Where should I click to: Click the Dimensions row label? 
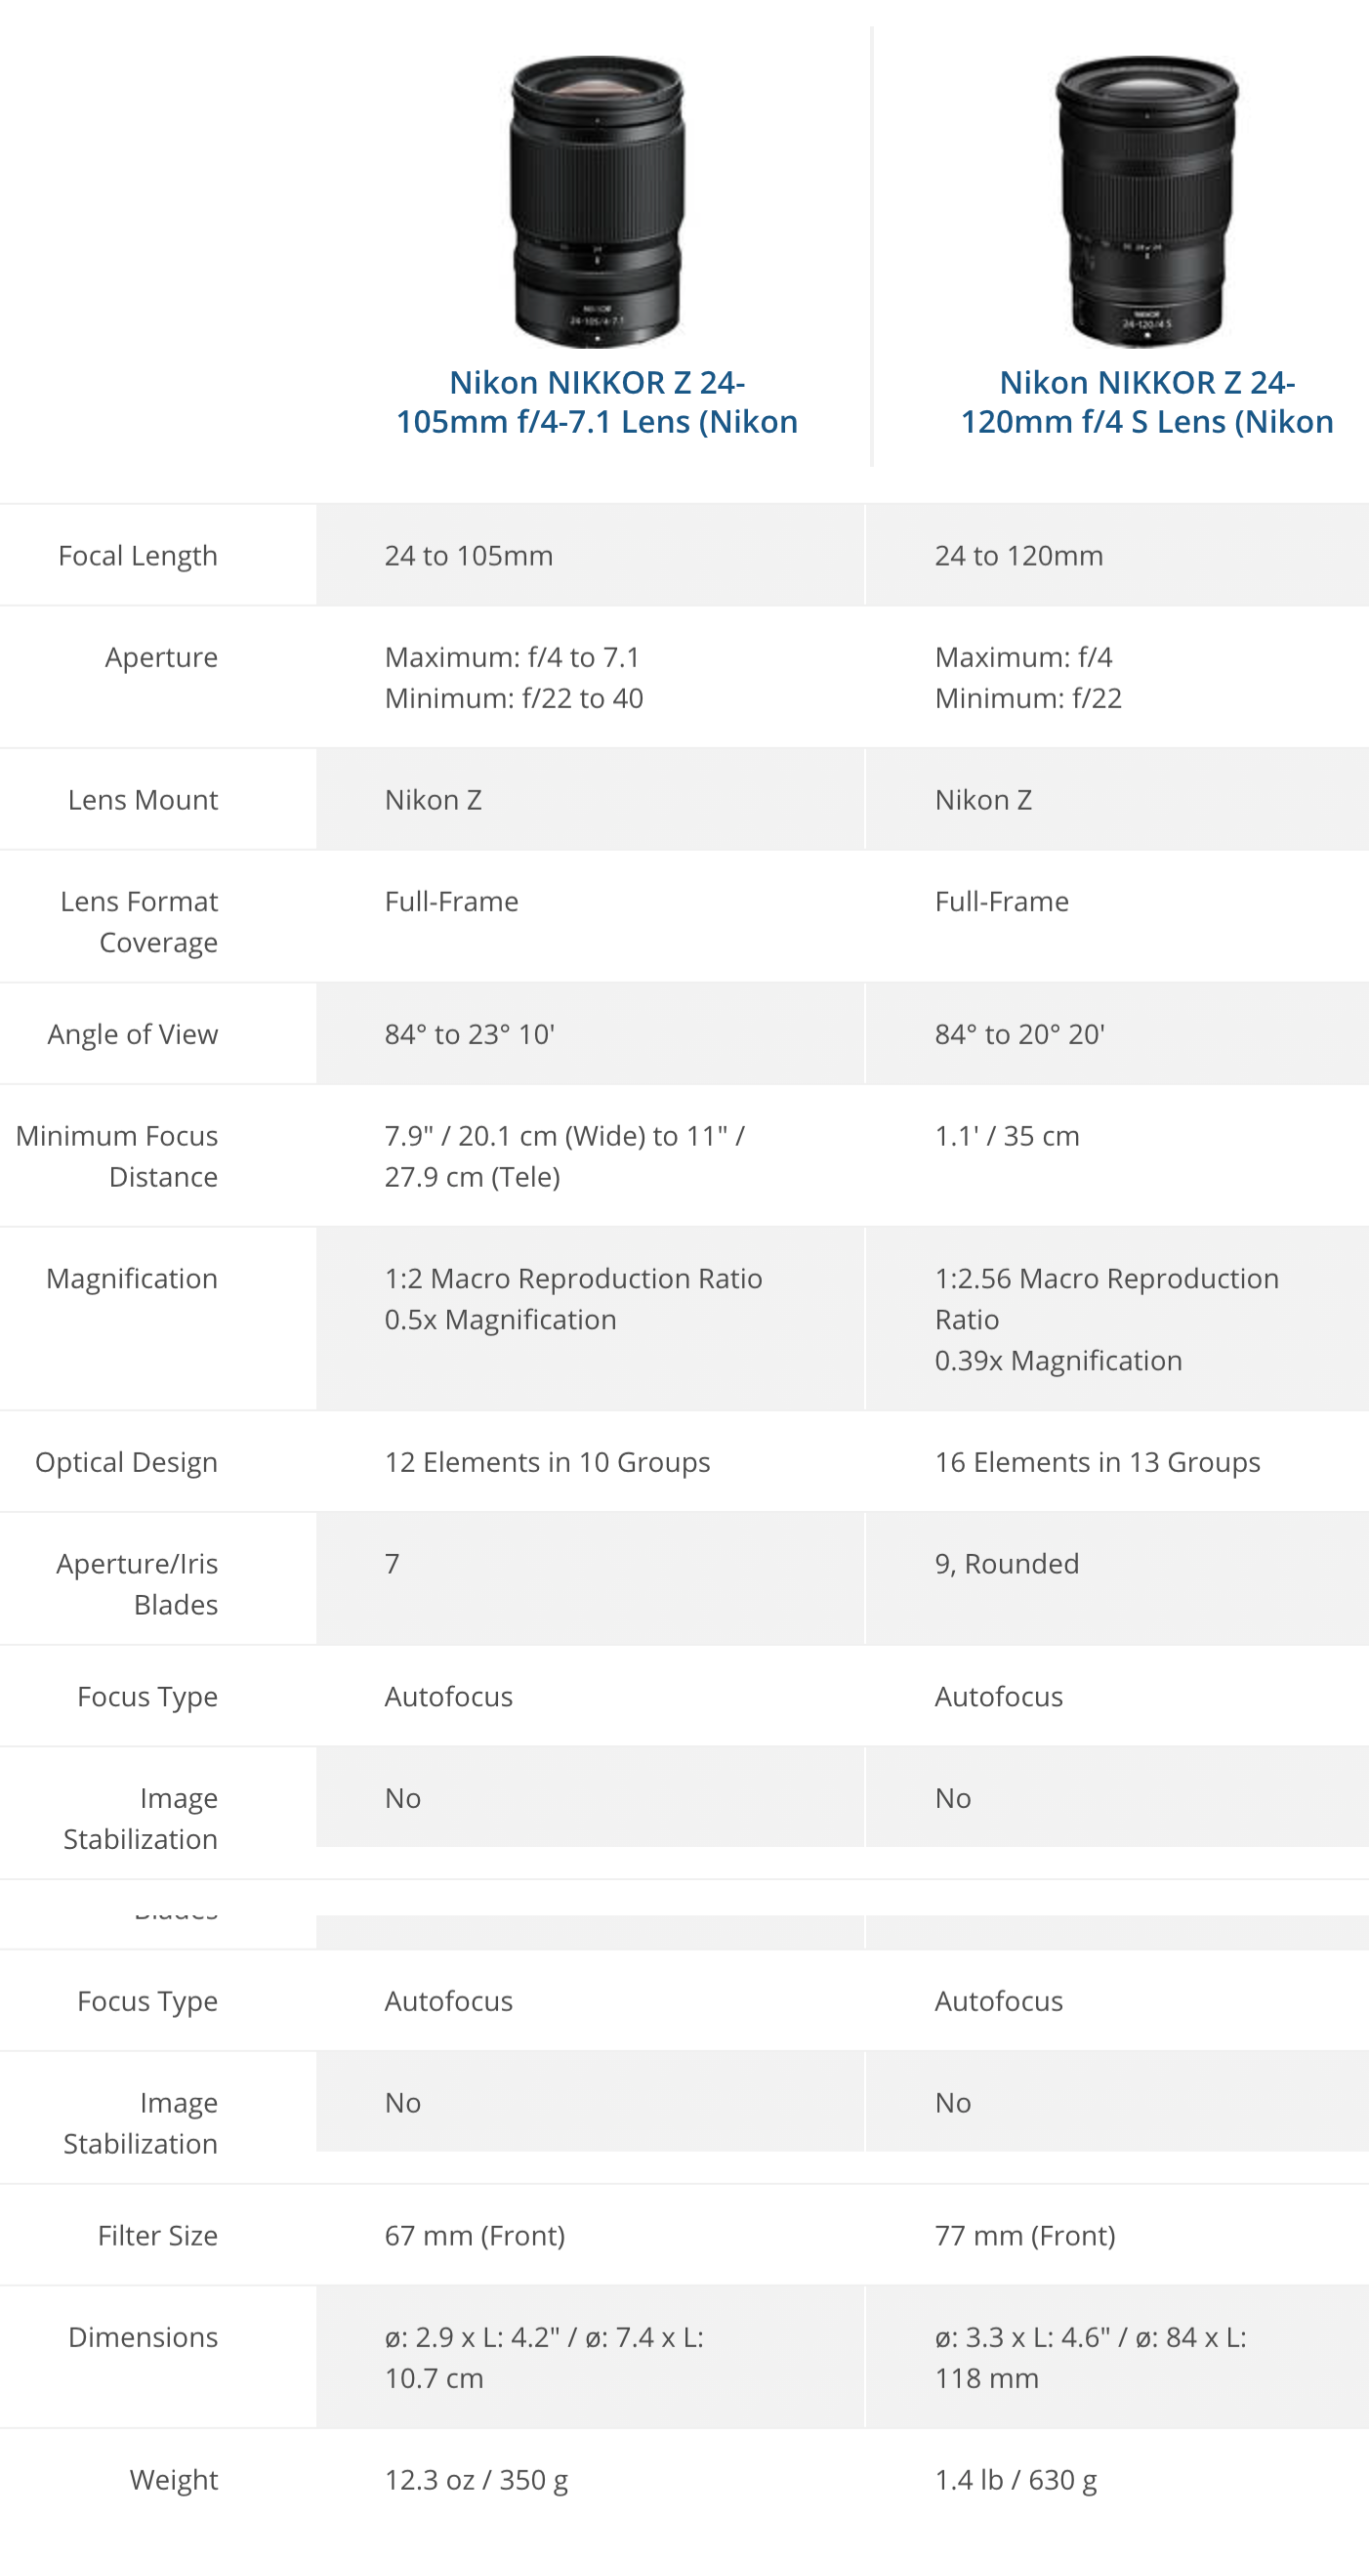(x=143, y=2337)
